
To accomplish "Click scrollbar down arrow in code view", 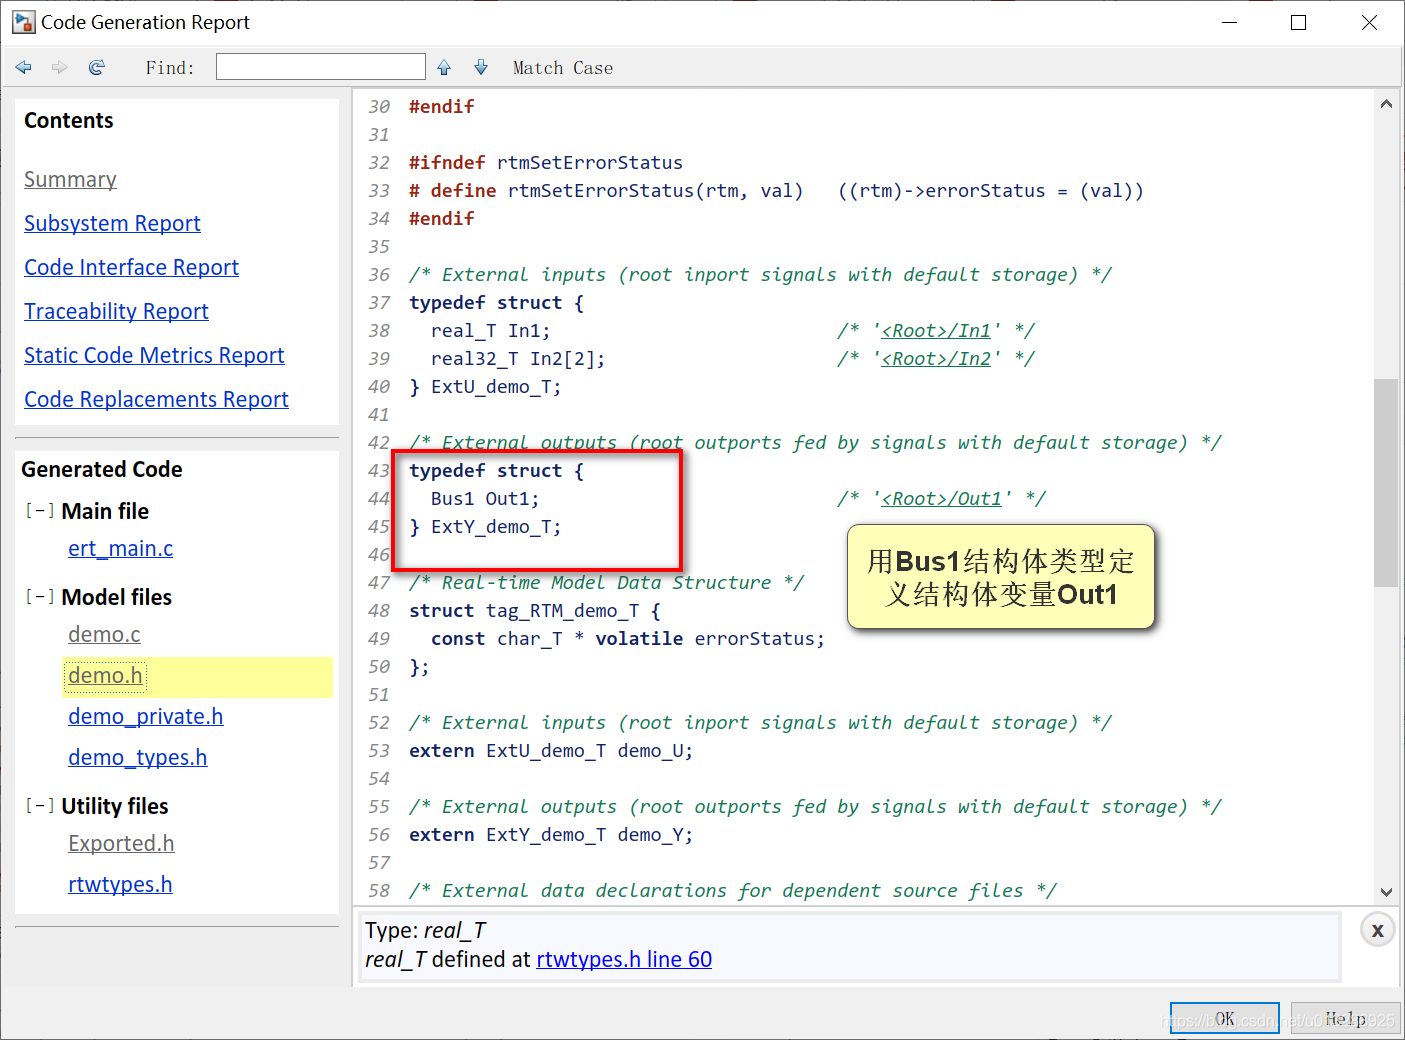I will [x=1386, y=892].
